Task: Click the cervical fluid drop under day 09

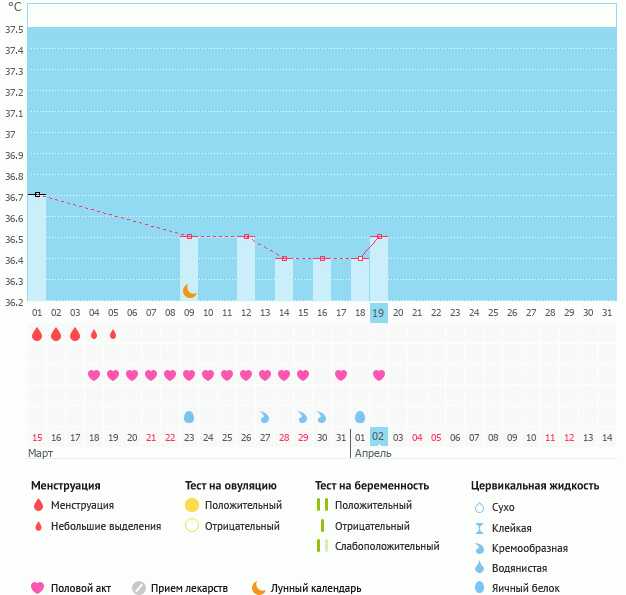Action: point(189,416)
